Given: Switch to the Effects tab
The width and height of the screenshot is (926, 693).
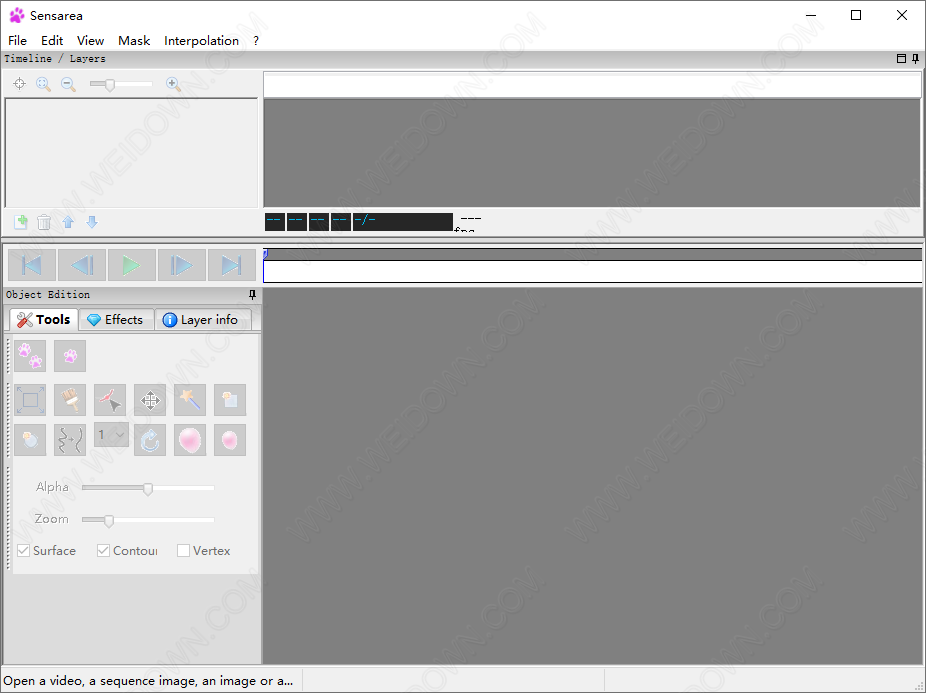Looking at the screenshot, I should (116, 320).
